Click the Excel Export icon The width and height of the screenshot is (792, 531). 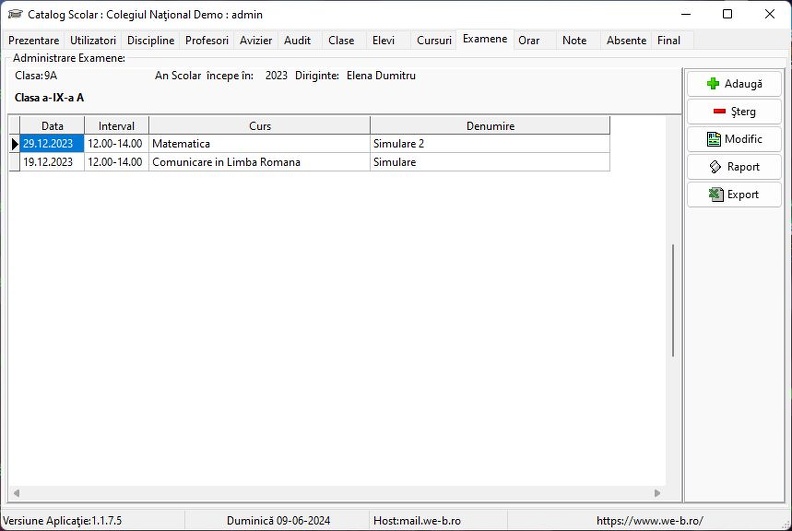[716, 195]
